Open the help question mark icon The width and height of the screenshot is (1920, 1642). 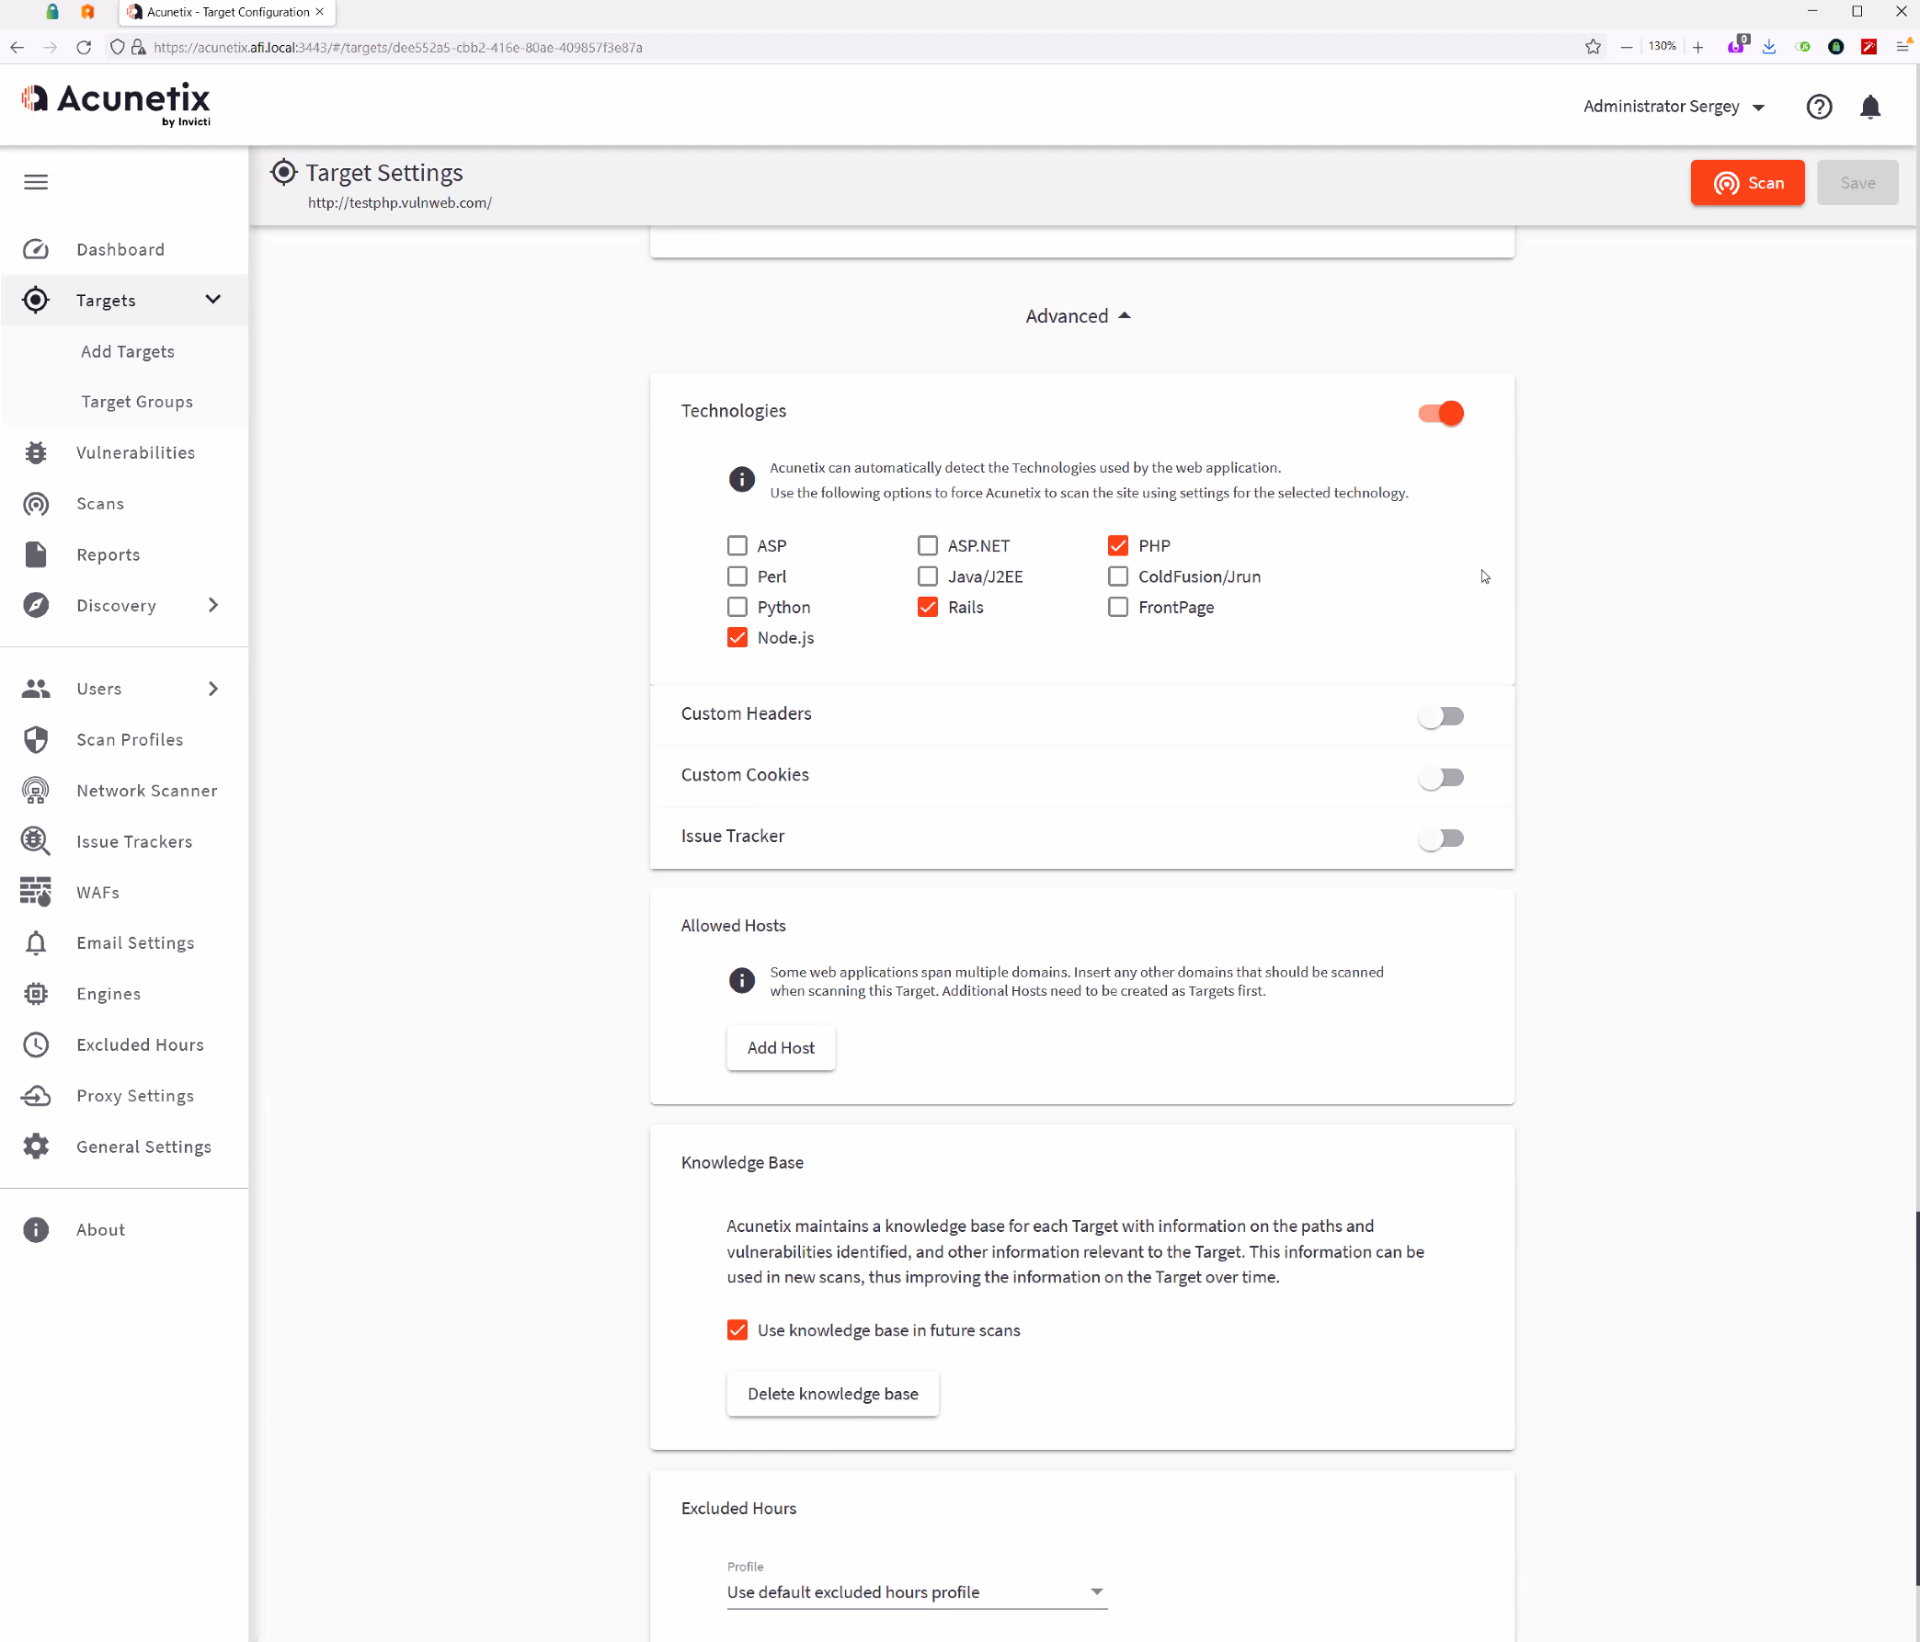point(1819,107)
